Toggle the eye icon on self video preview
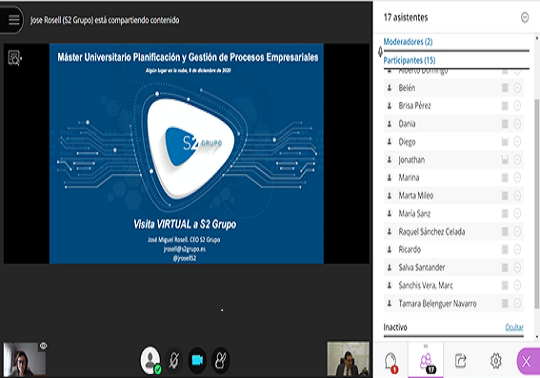 (43, 346)
